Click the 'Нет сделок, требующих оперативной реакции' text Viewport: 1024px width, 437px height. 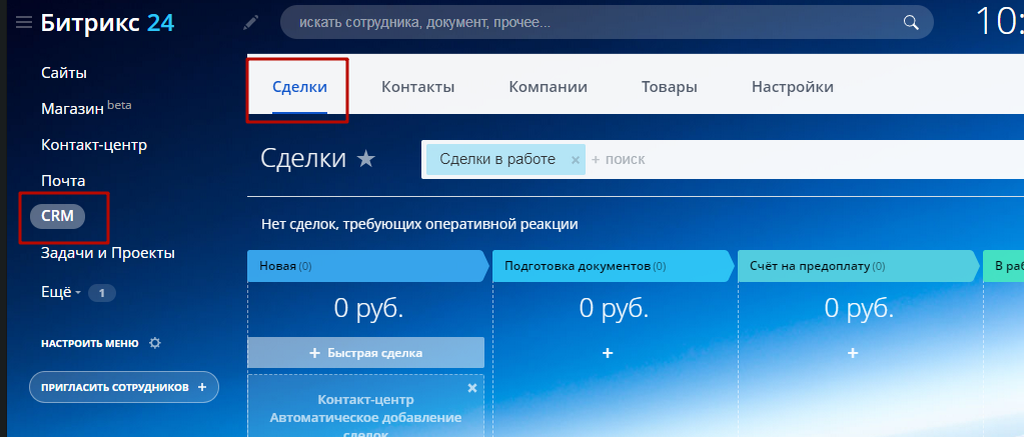pyautogui.click(x=419, y=225)
